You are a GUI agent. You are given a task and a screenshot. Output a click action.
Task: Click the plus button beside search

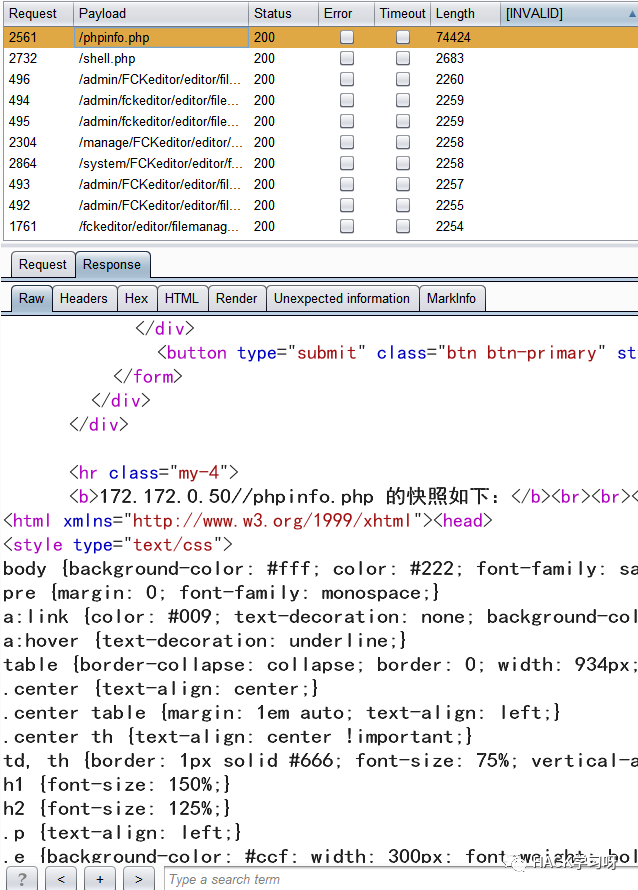click(x=100, y=879)
